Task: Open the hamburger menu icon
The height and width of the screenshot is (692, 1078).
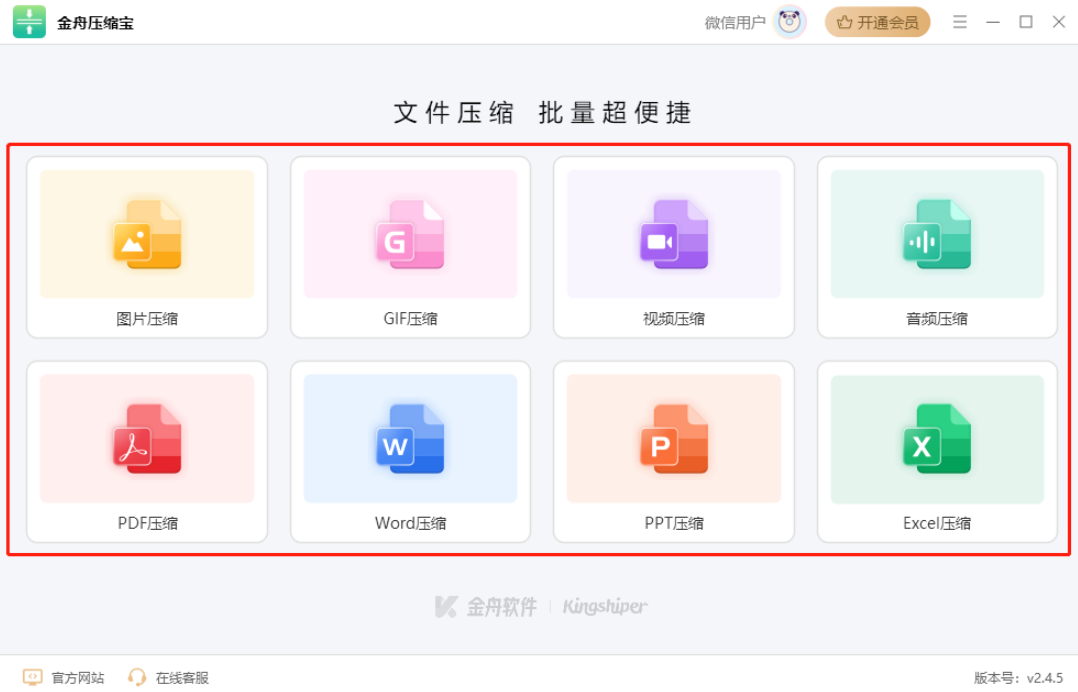Action: [x=960, y=22]
